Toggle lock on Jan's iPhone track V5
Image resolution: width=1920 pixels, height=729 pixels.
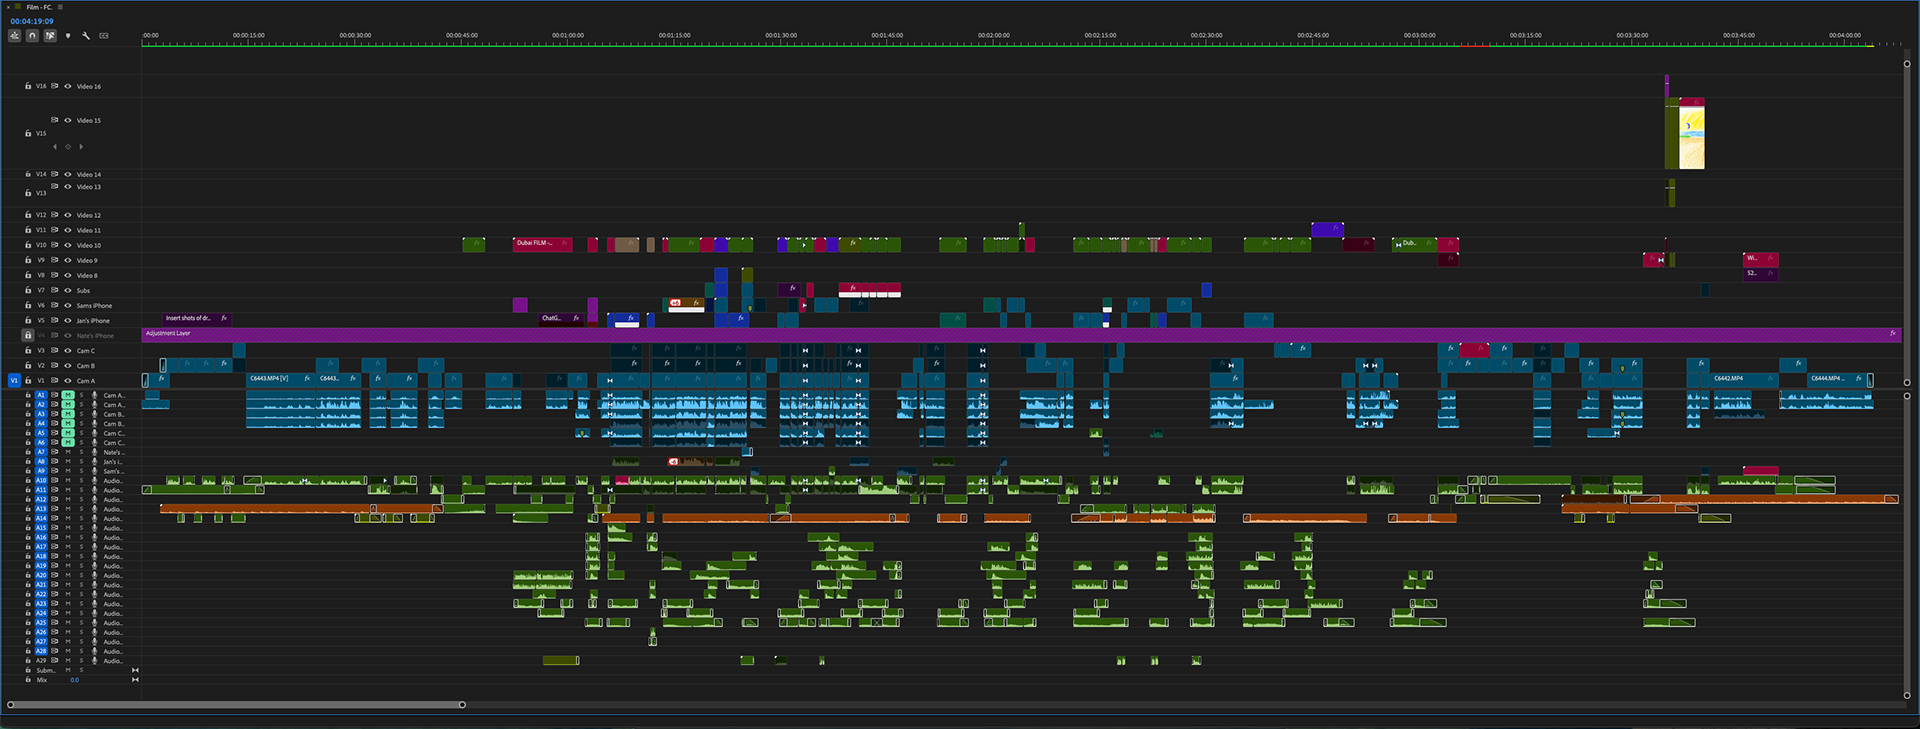(28, 320)
